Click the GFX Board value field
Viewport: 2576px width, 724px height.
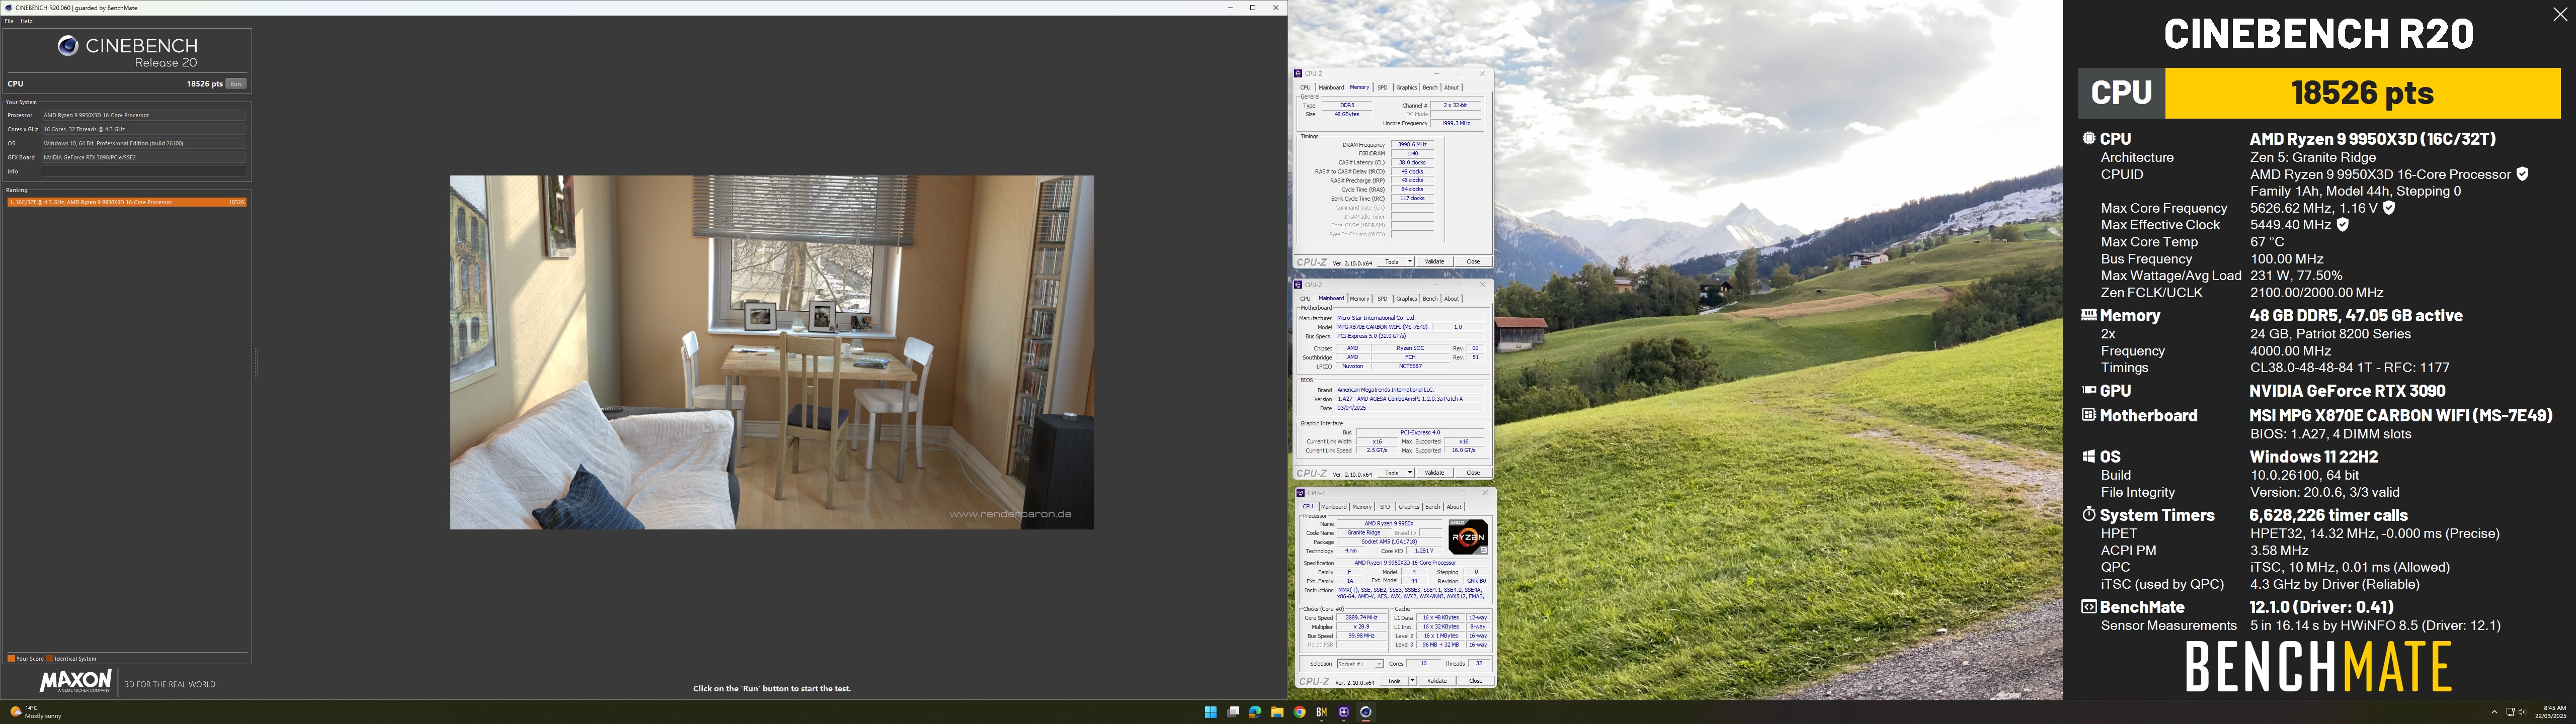pyautogui.click(x=143, y=157)
